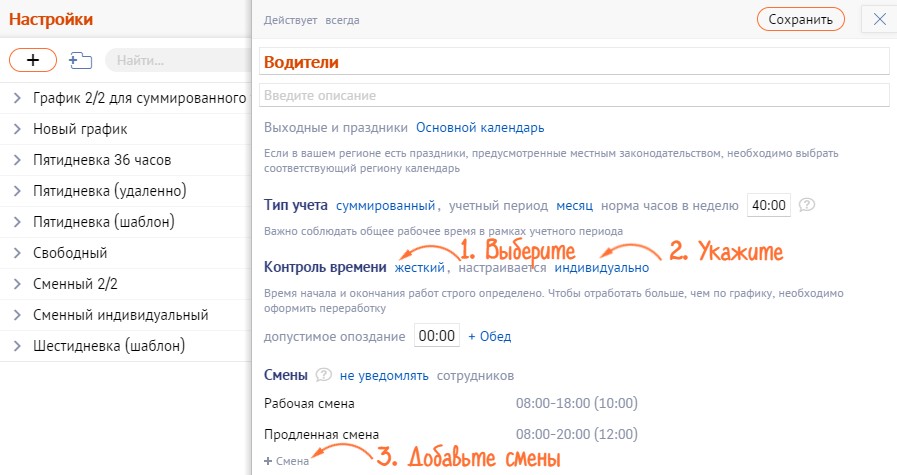Expand the Новый график tree item
The height and width of the screenshot is (475, 897).
(17, 129)
